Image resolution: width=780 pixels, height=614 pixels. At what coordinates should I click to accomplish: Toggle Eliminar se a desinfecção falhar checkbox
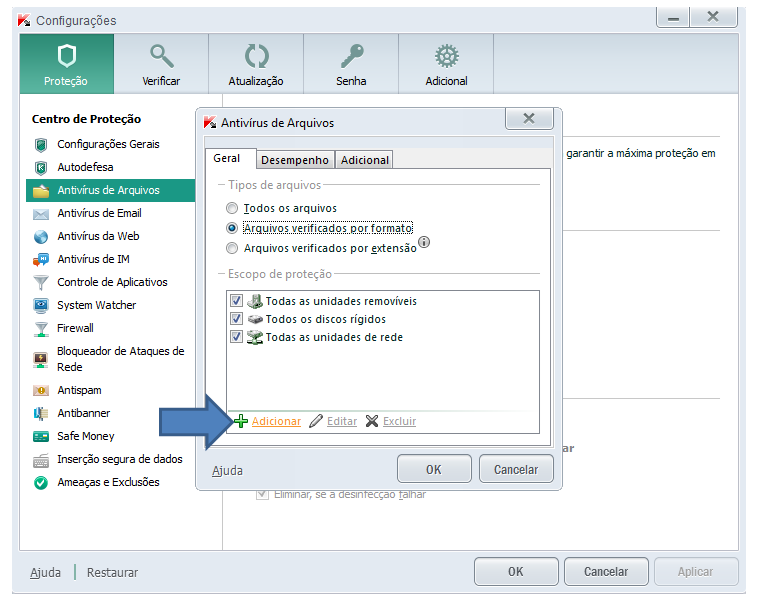(x=262, y=495)
